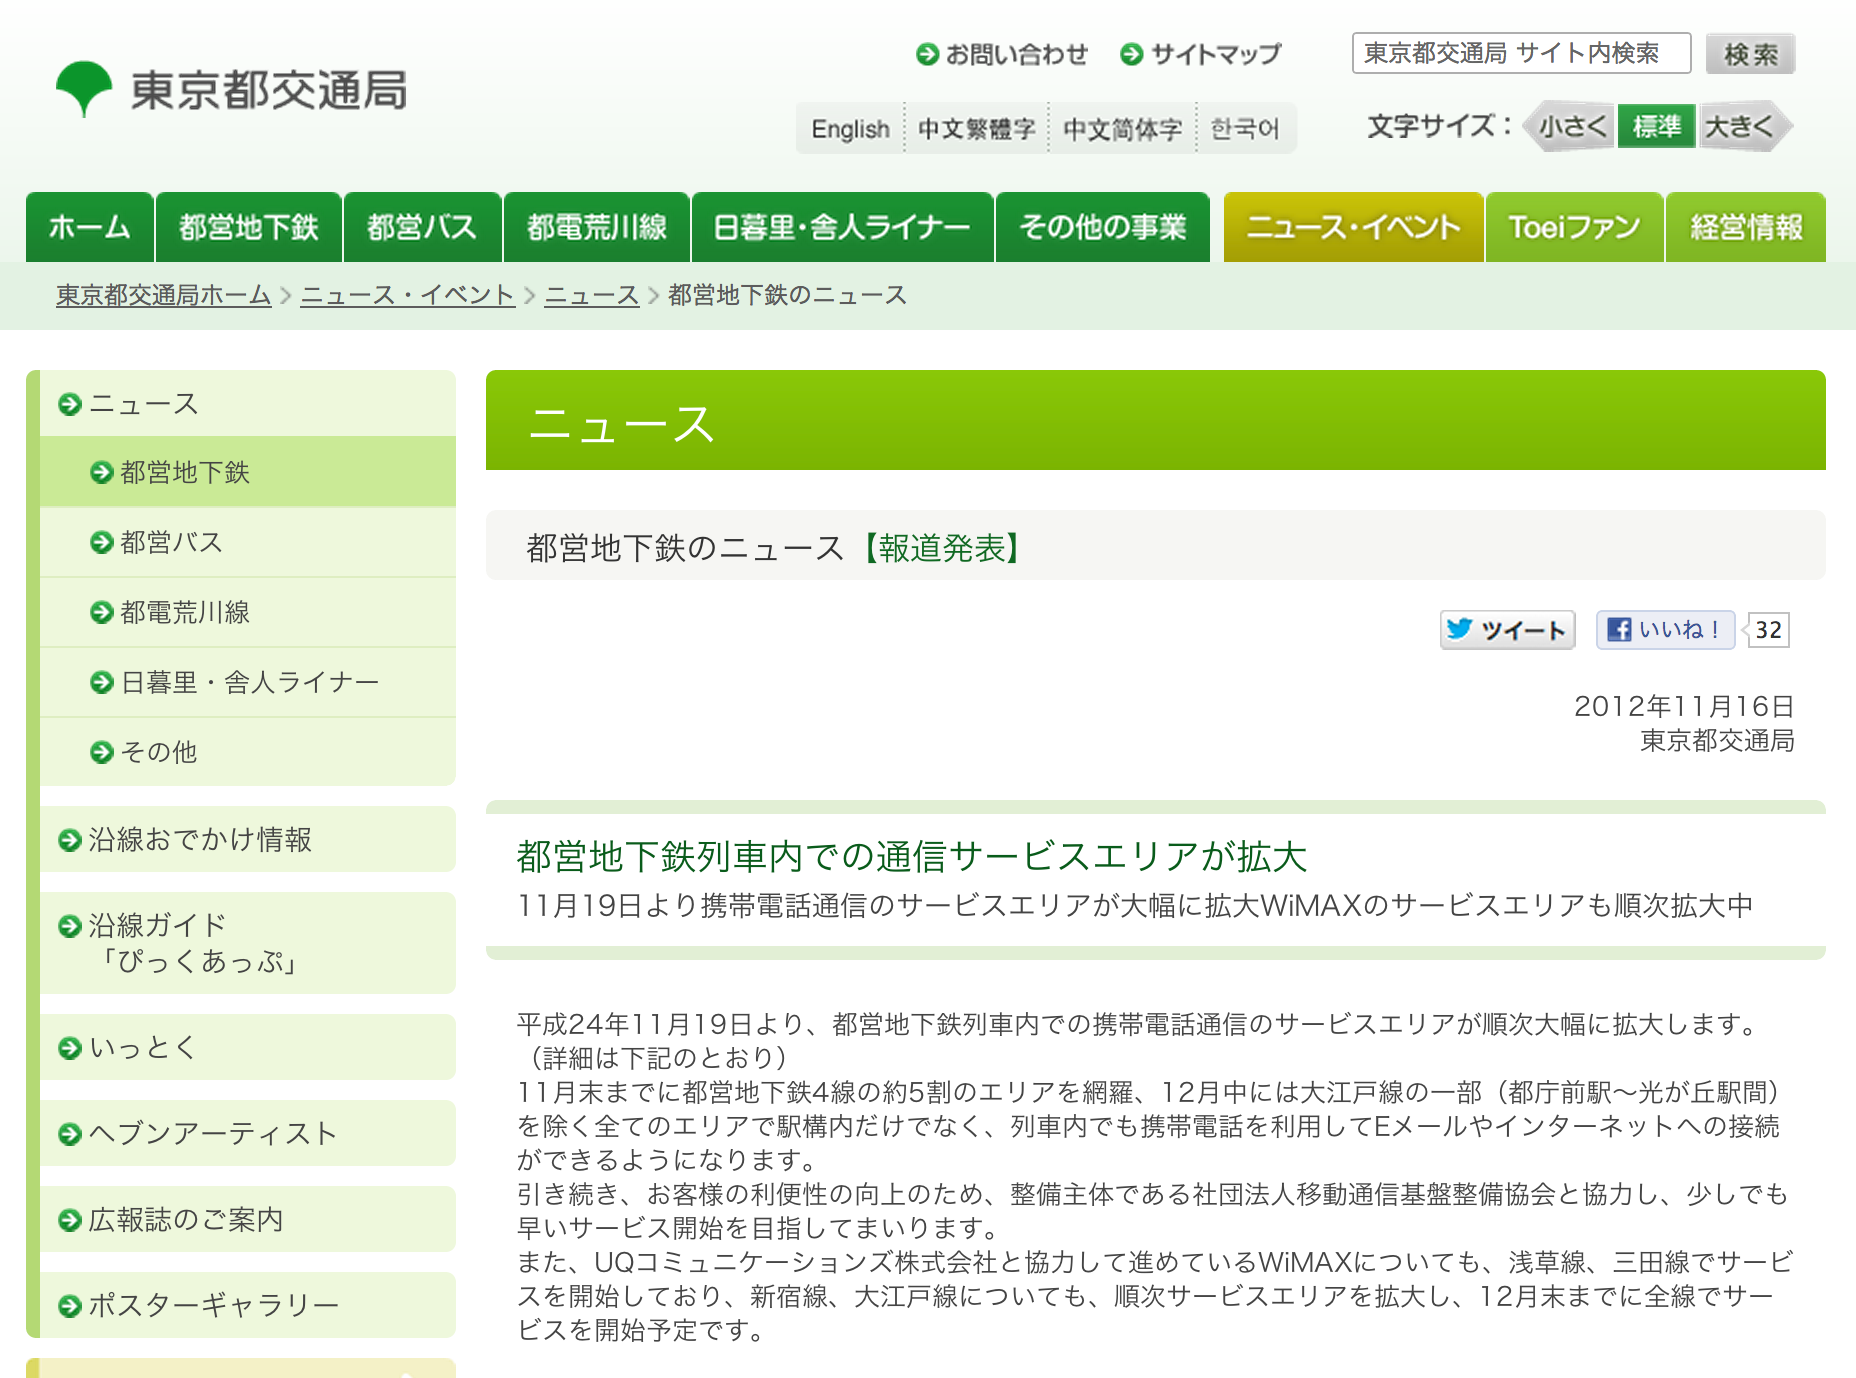
Task: Open the 都営バス navigation tab
Action: coord(422,227)
